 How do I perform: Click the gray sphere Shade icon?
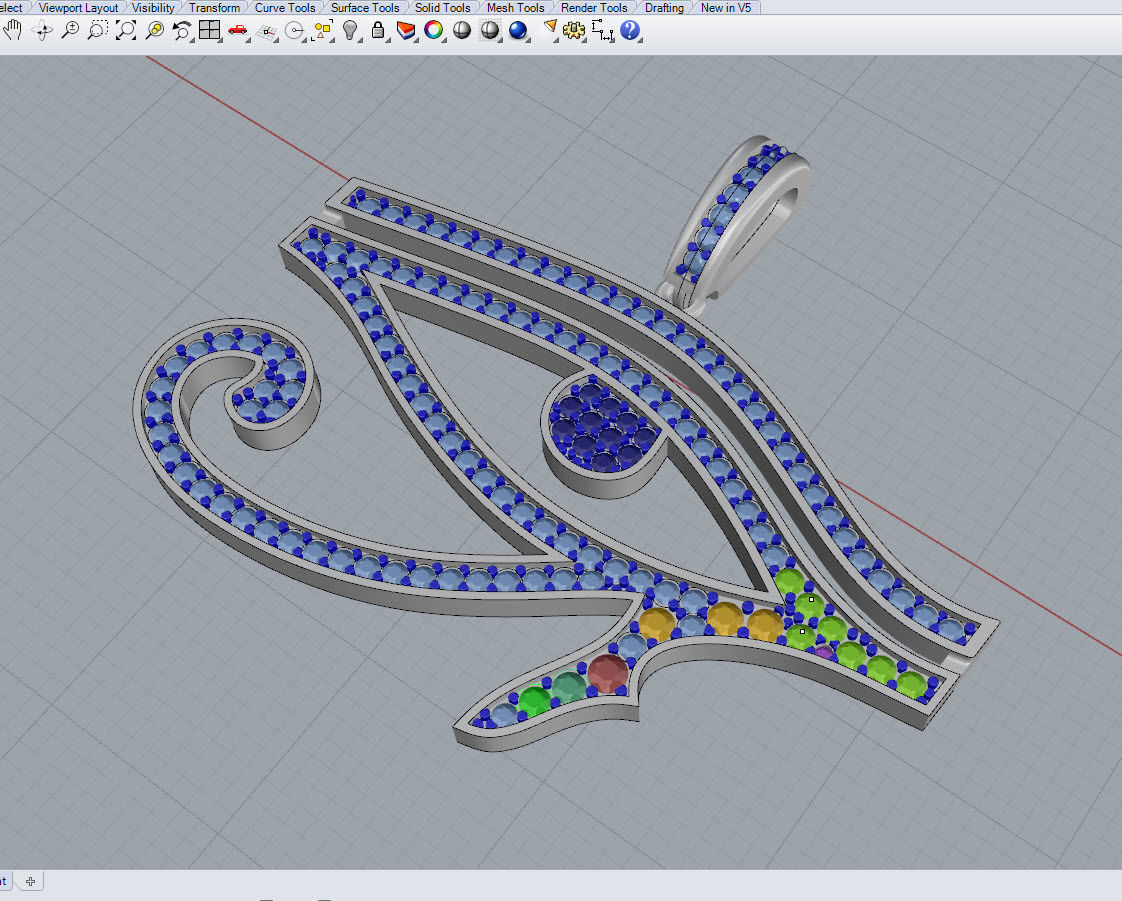[462, 30]
